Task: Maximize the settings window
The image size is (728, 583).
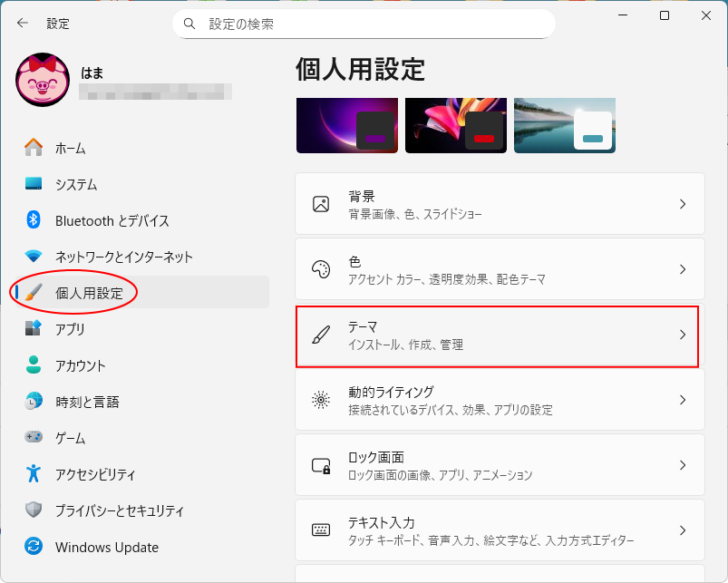Action: (664, 15)
